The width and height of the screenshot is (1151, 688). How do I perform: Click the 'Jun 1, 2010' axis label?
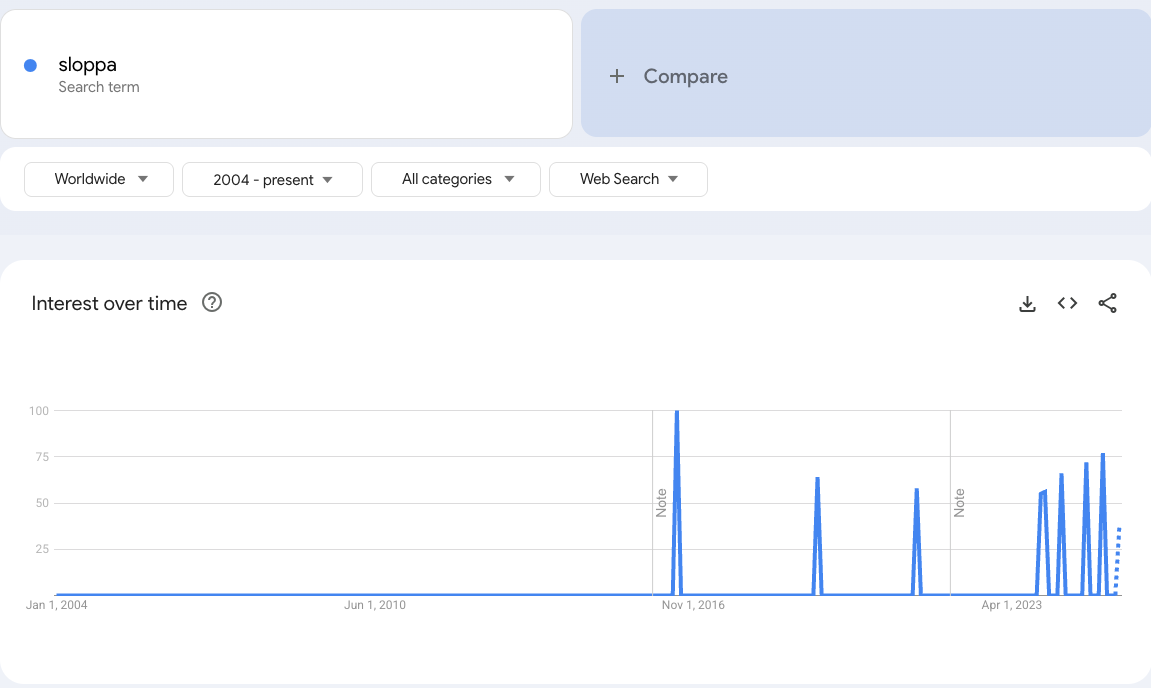click(375, 605)
